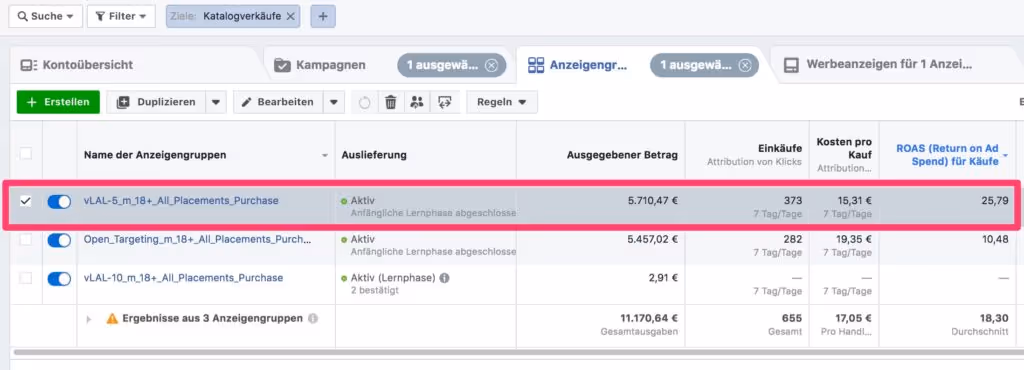This screenshot has height=370, width=1024.
Task: Click the green Erstellen button
Action: tap(58, 102)
